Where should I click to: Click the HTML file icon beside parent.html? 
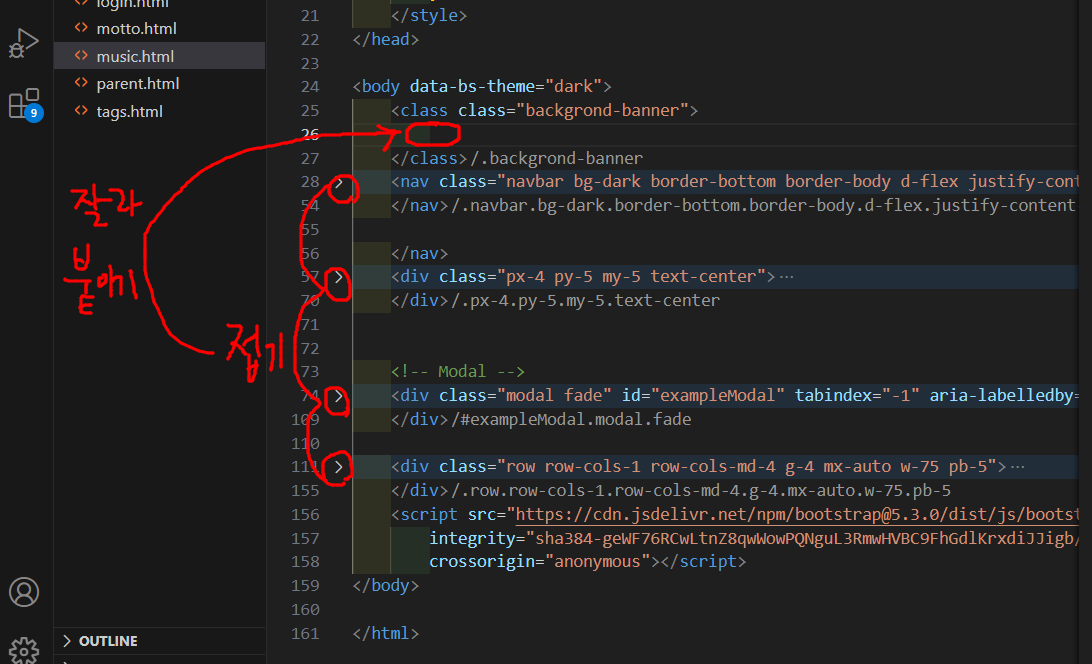pos(81,83)
